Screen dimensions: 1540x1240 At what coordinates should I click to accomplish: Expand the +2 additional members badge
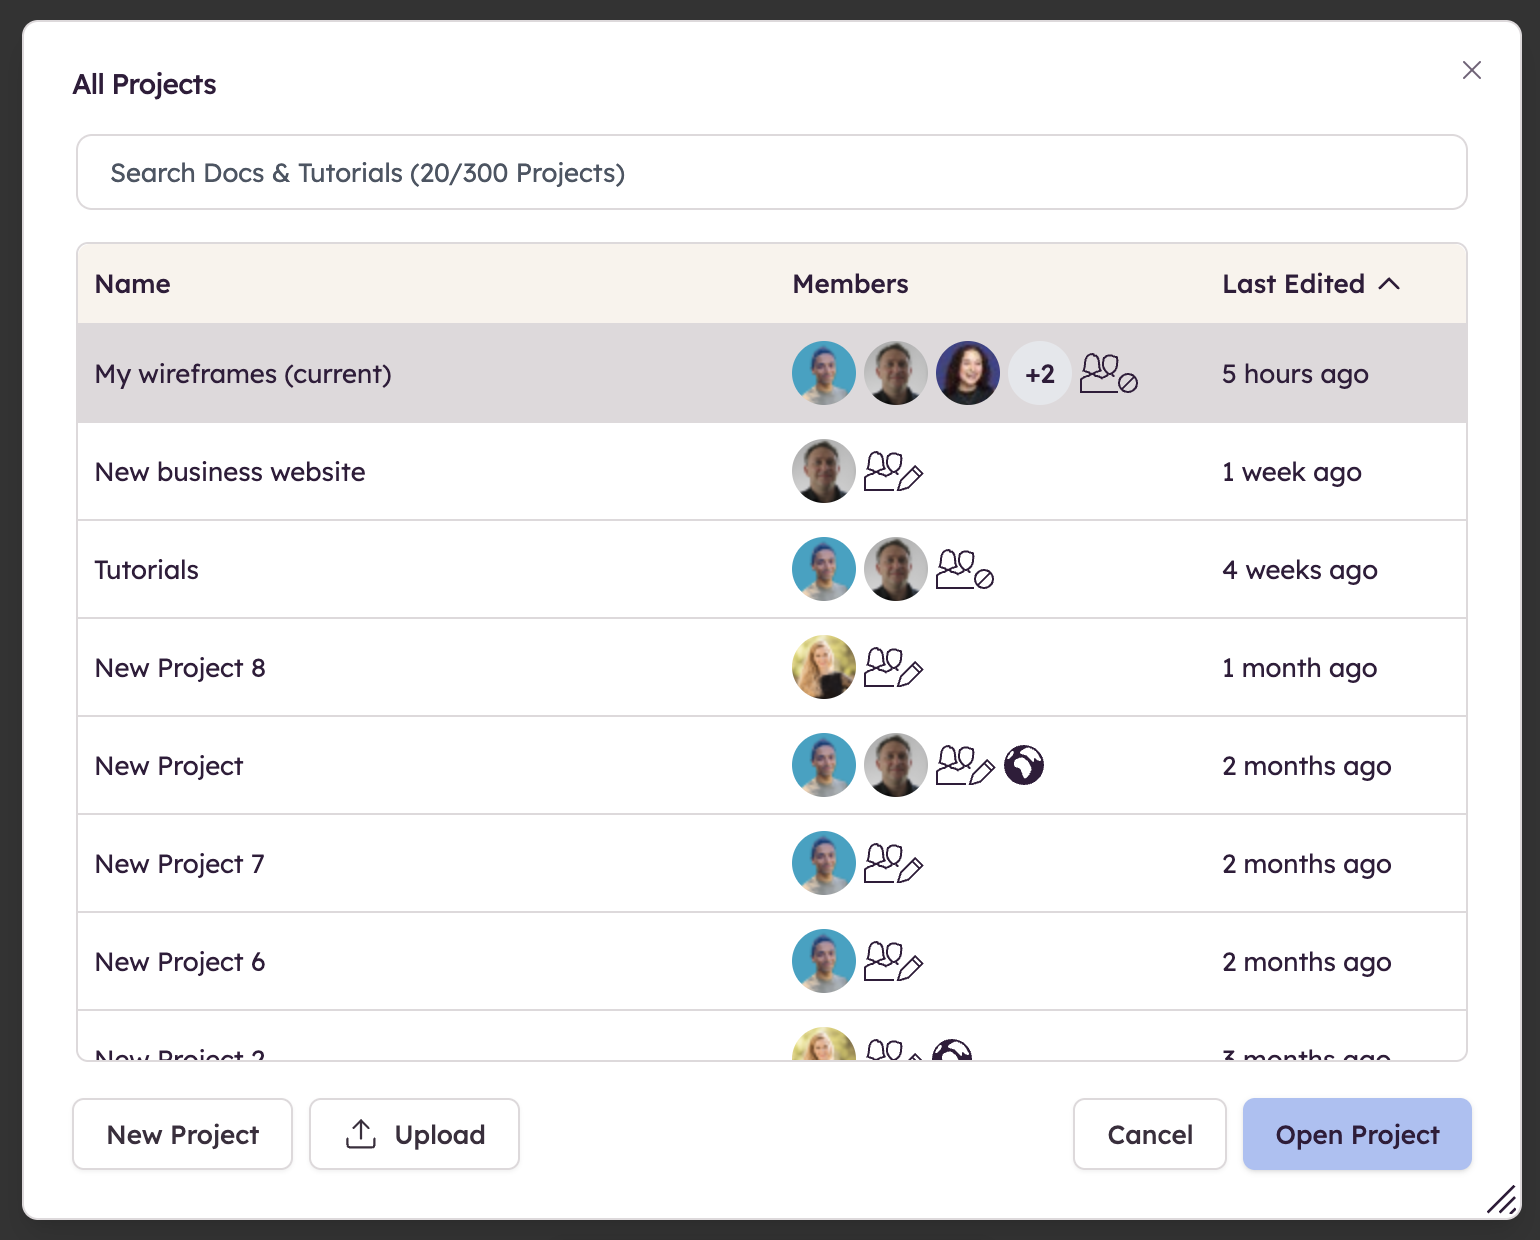[1040, 374]
